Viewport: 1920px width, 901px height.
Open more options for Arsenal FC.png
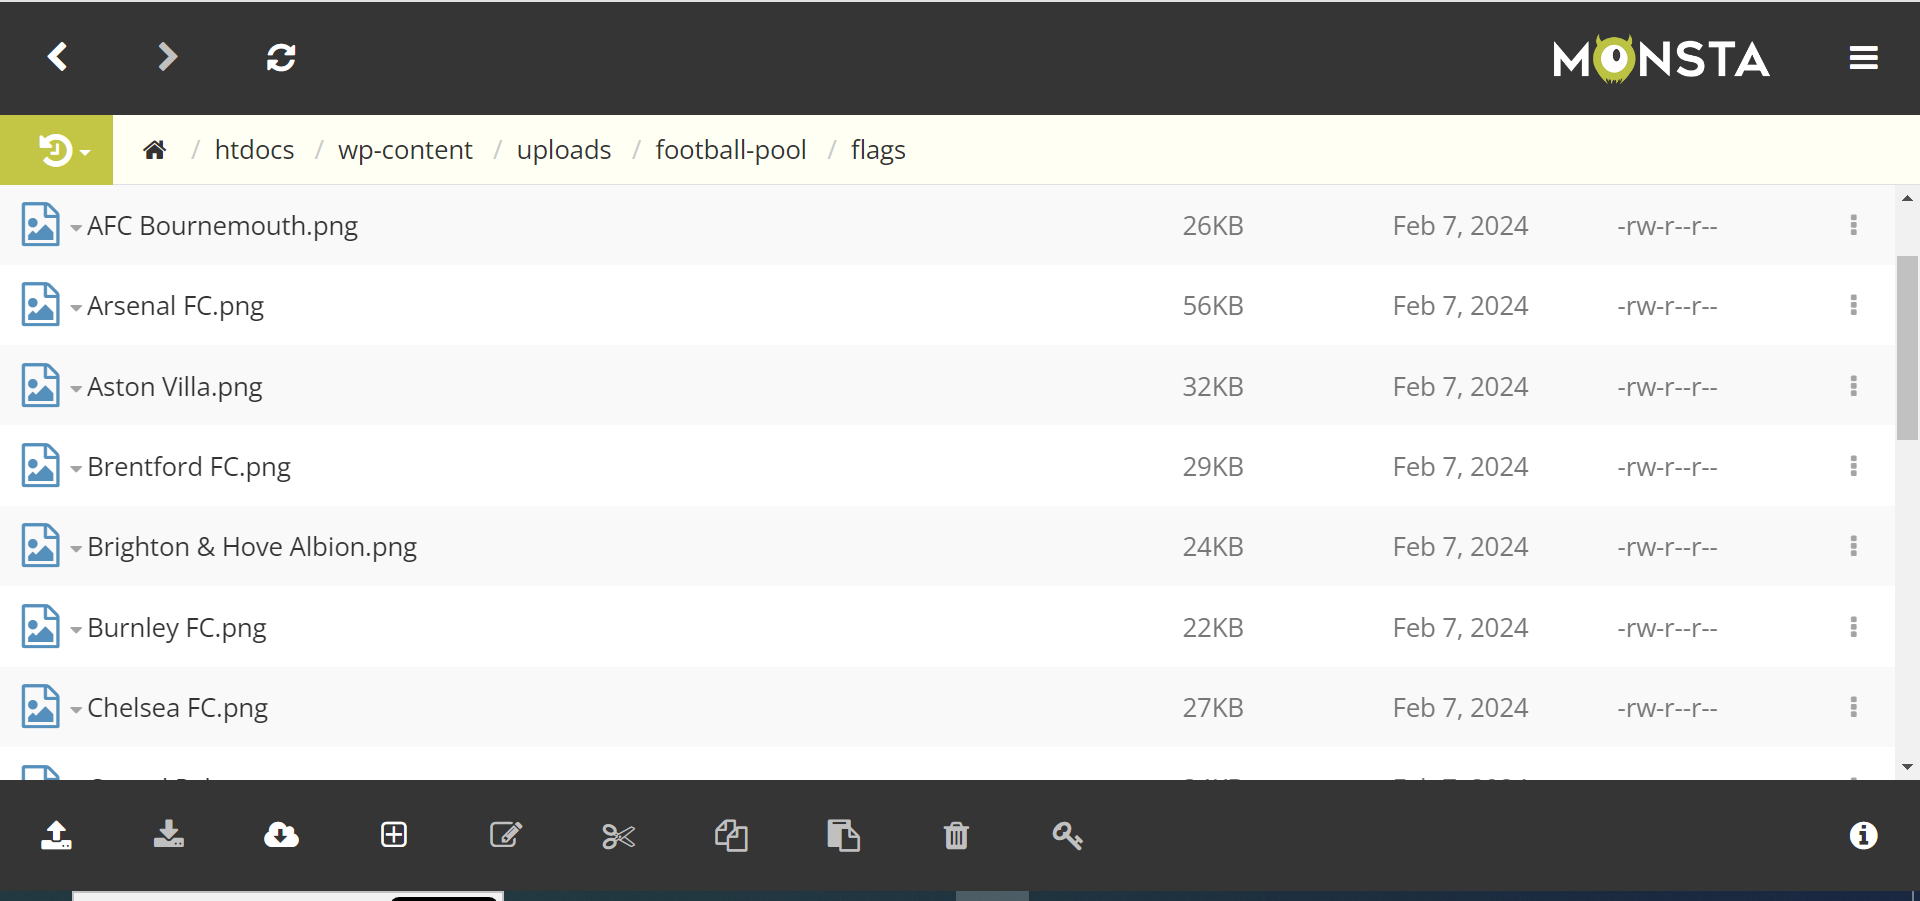(1853, 305)
